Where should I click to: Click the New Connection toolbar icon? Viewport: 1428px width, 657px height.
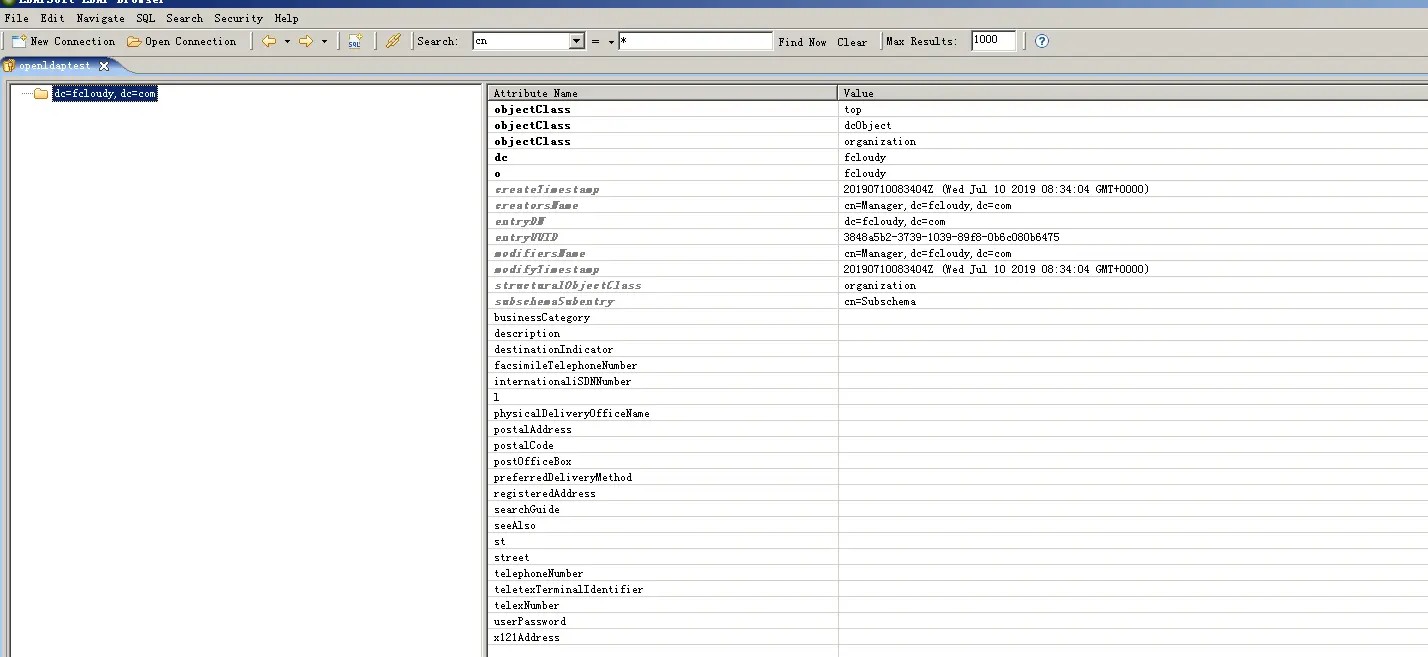coord(19,41)
